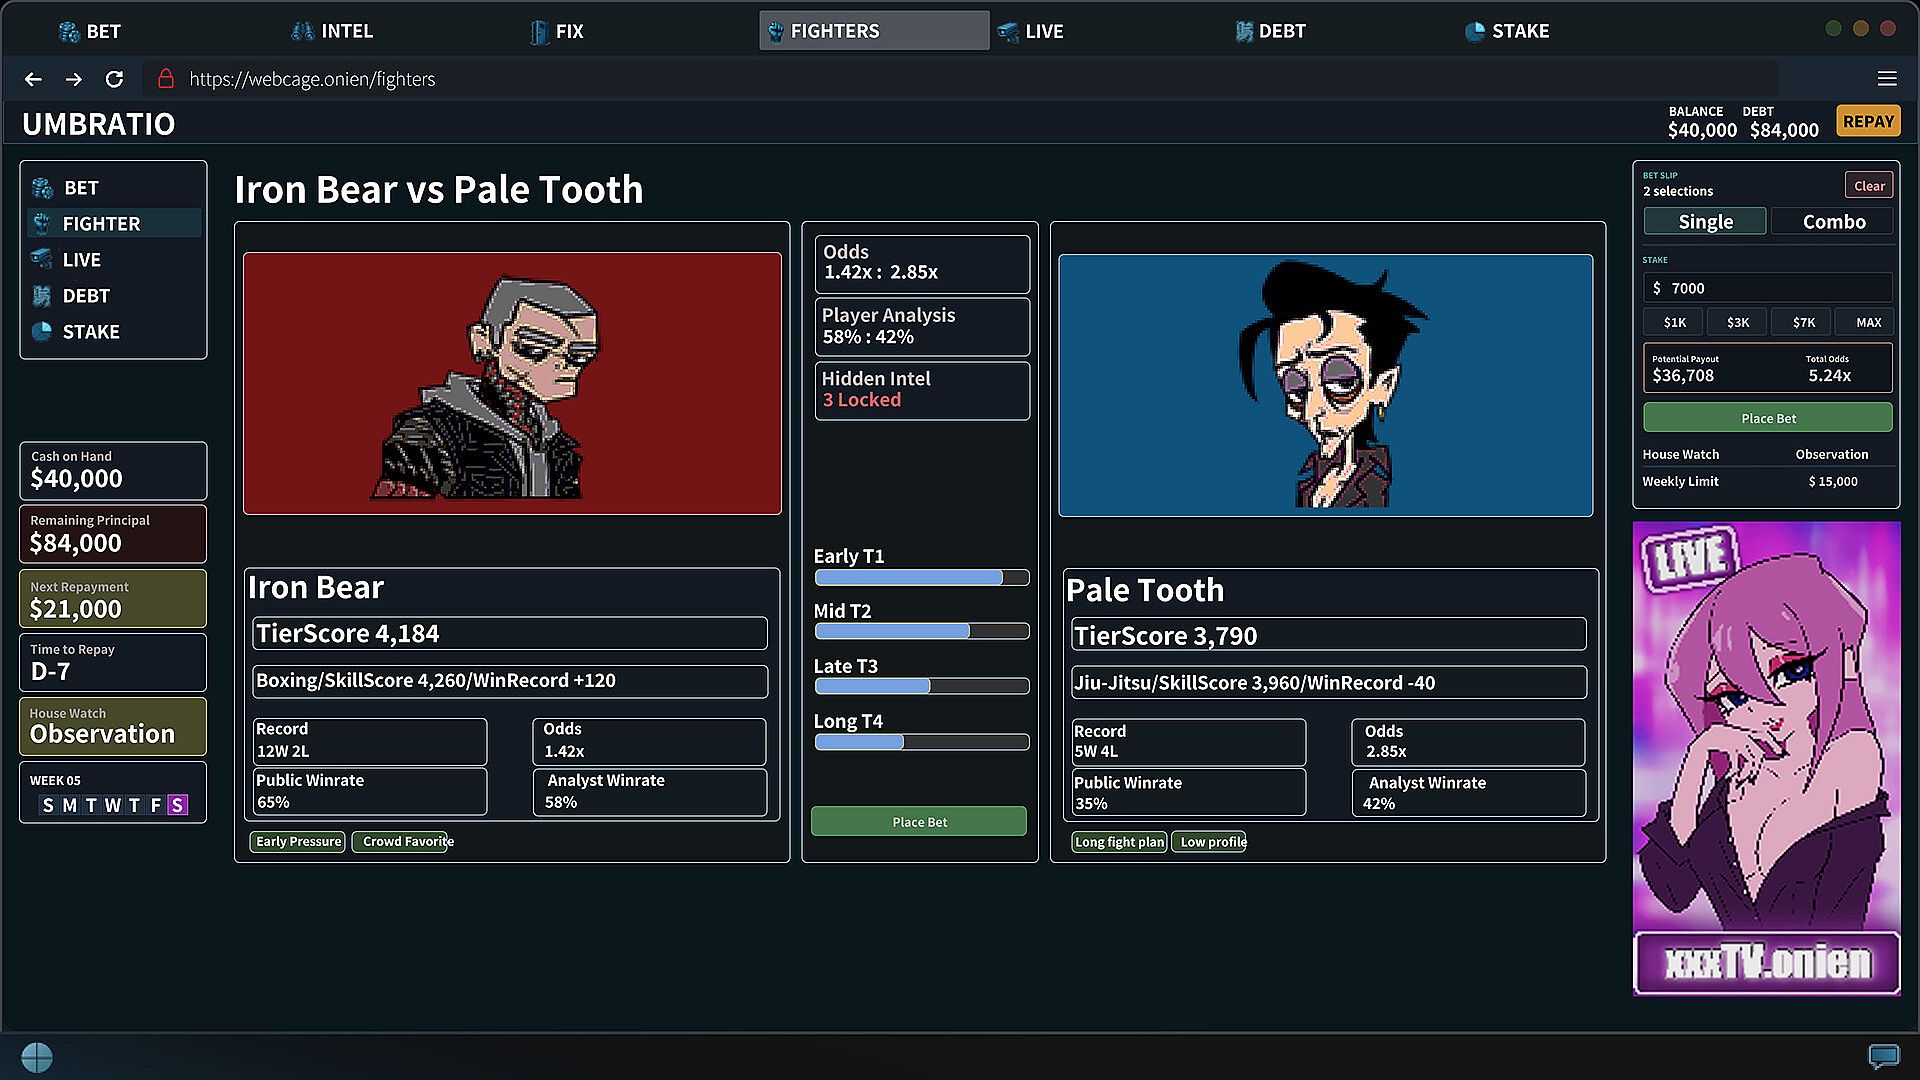Select STAKE in the sidebar menu

point(114,332)
